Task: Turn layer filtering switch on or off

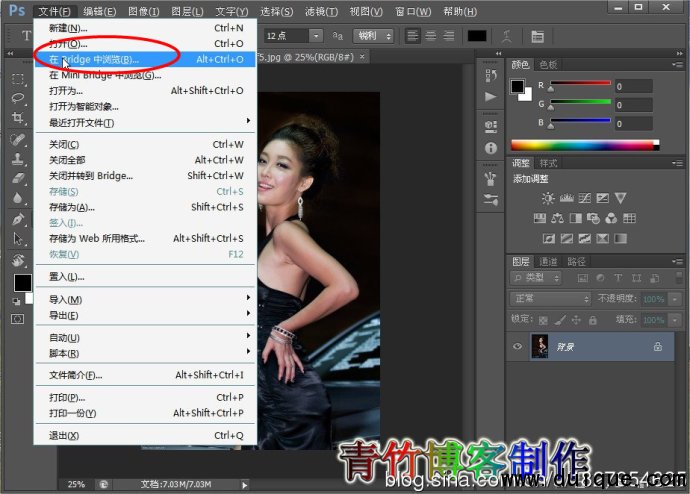Action: click(x=679, y=278)
